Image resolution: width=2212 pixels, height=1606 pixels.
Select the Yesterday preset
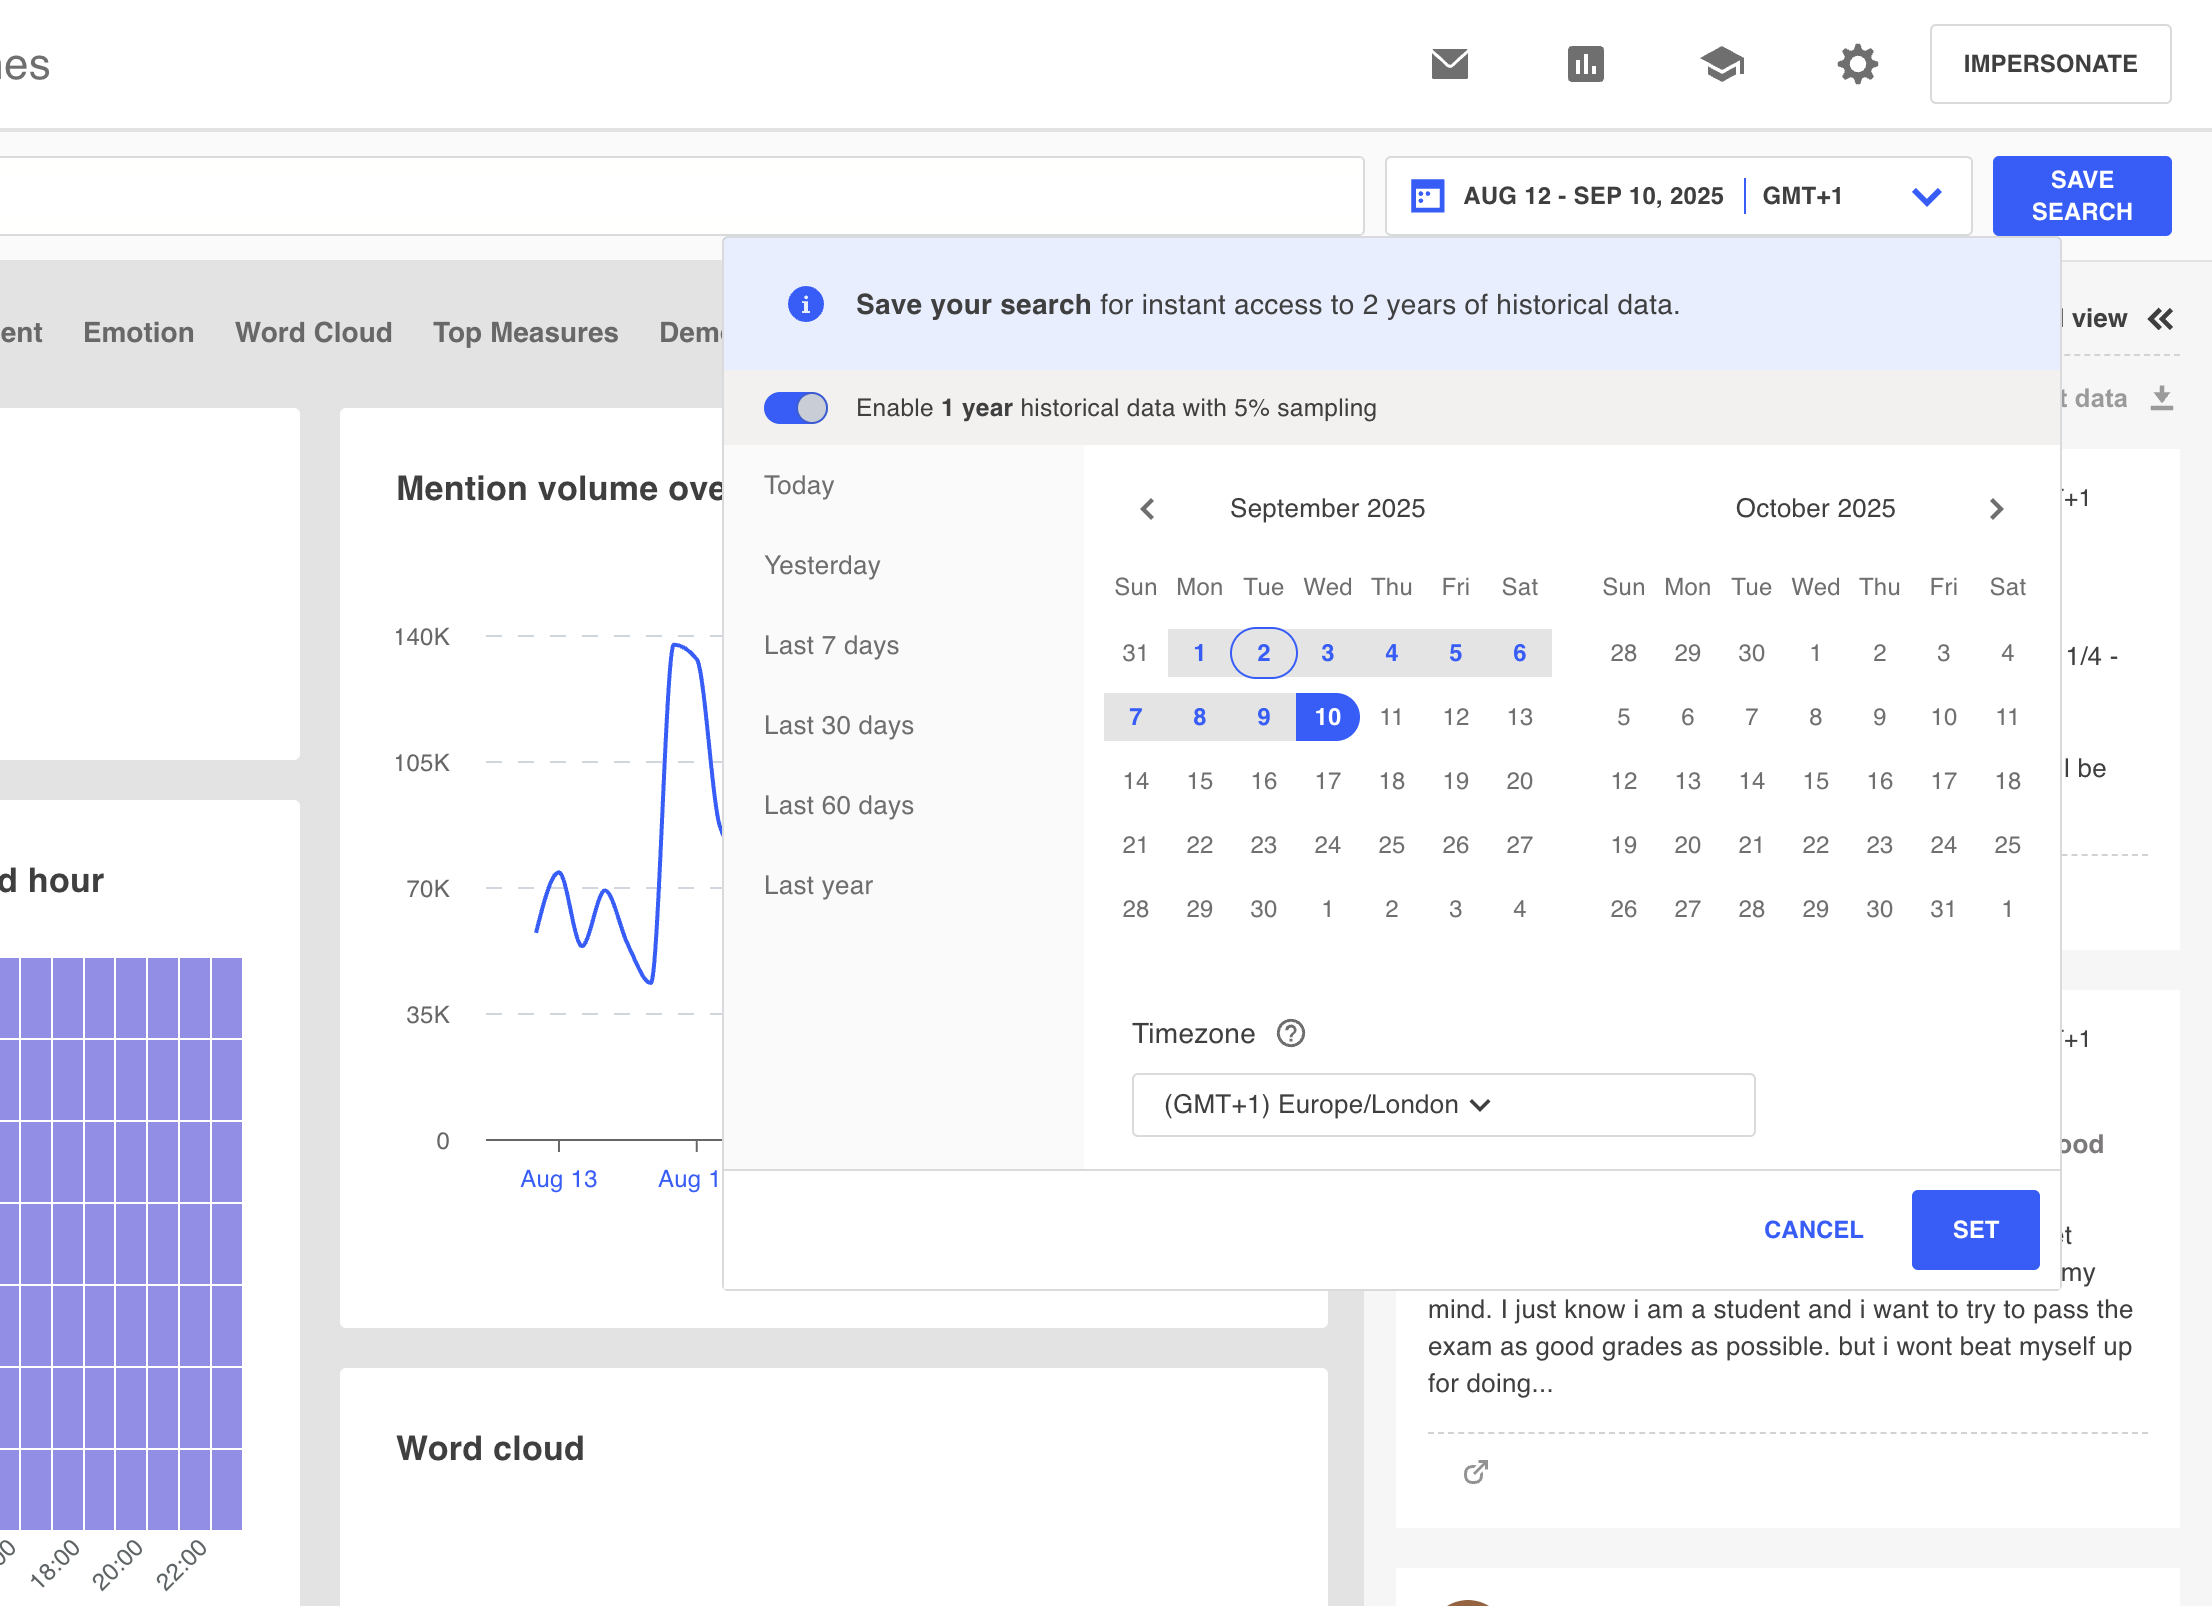pyautogui.click(x=822, y=565)
